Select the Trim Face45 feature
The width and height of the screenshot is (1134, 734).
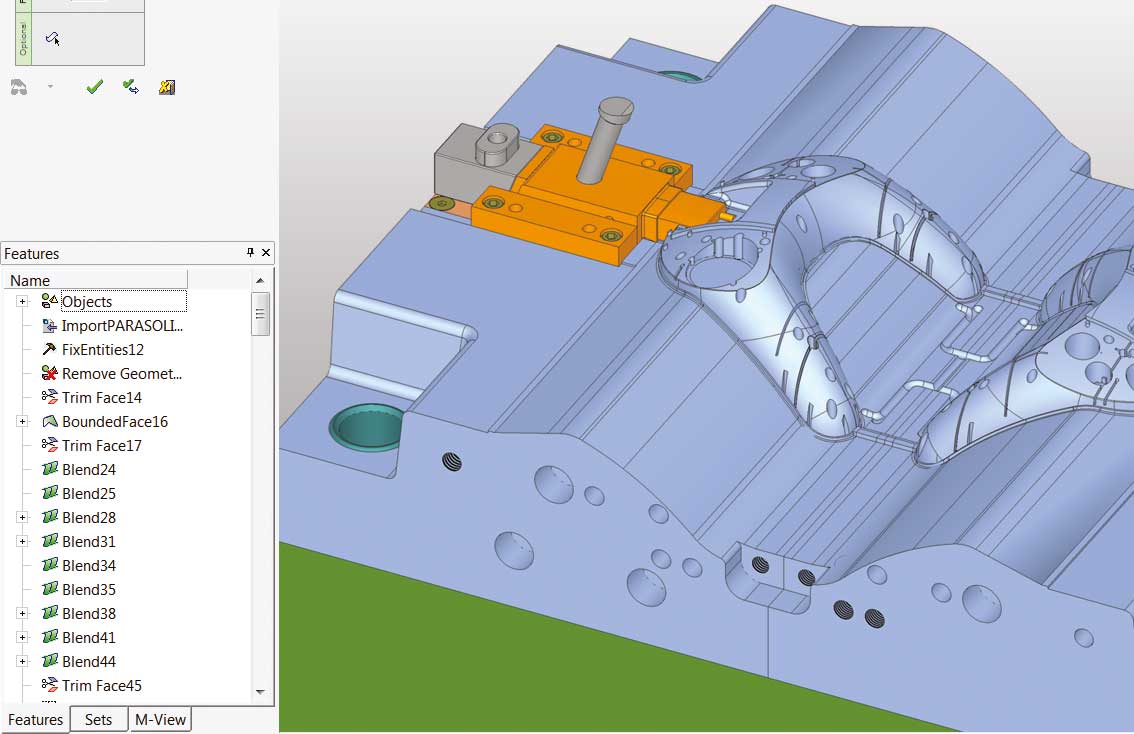coord(101,685)
